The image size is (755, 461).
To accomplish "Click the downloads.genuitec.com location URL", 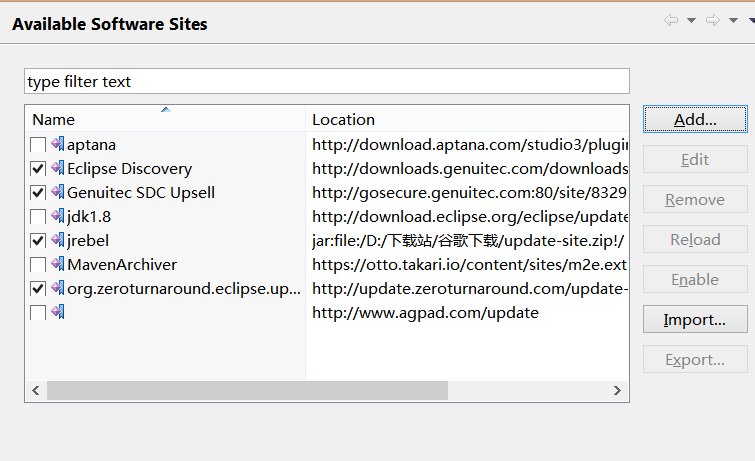I will 470,169.
